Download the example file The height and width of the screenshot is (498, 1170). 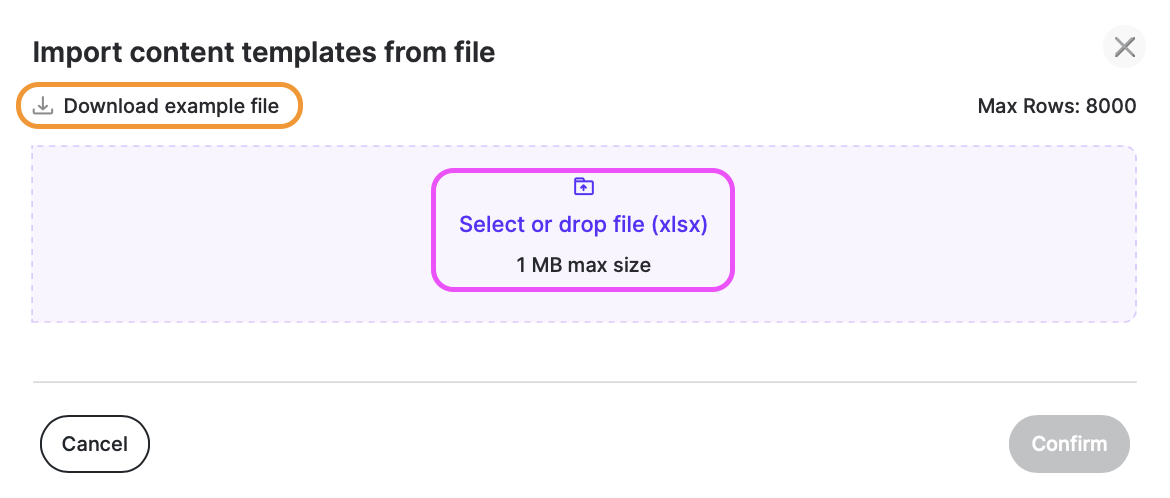[159, 106]
